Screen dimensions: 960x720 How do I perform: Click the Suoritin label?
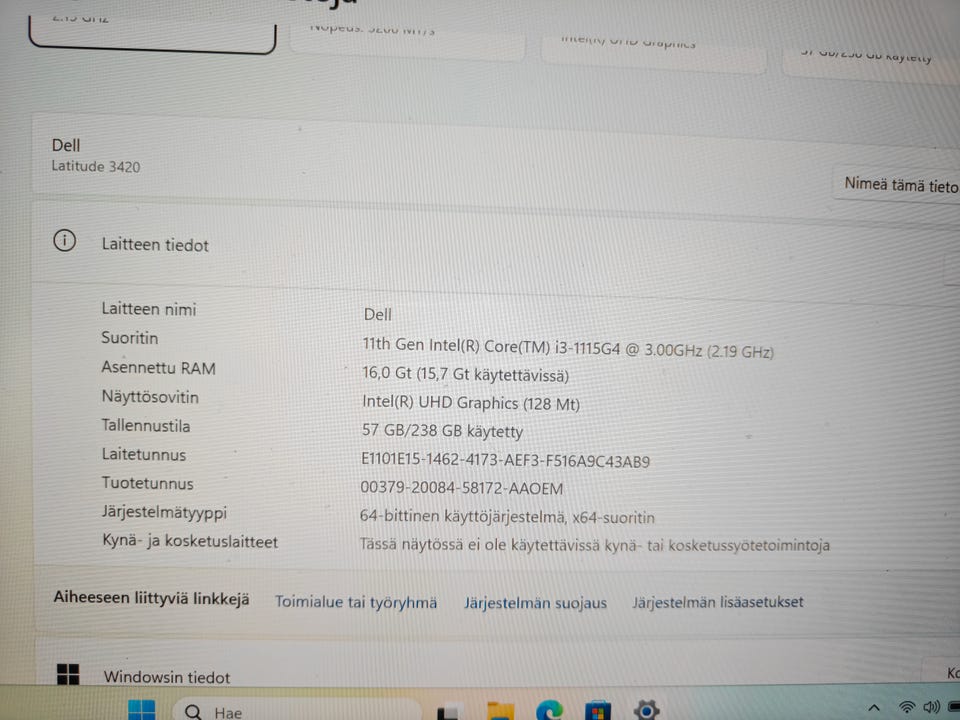click(130, 338)
